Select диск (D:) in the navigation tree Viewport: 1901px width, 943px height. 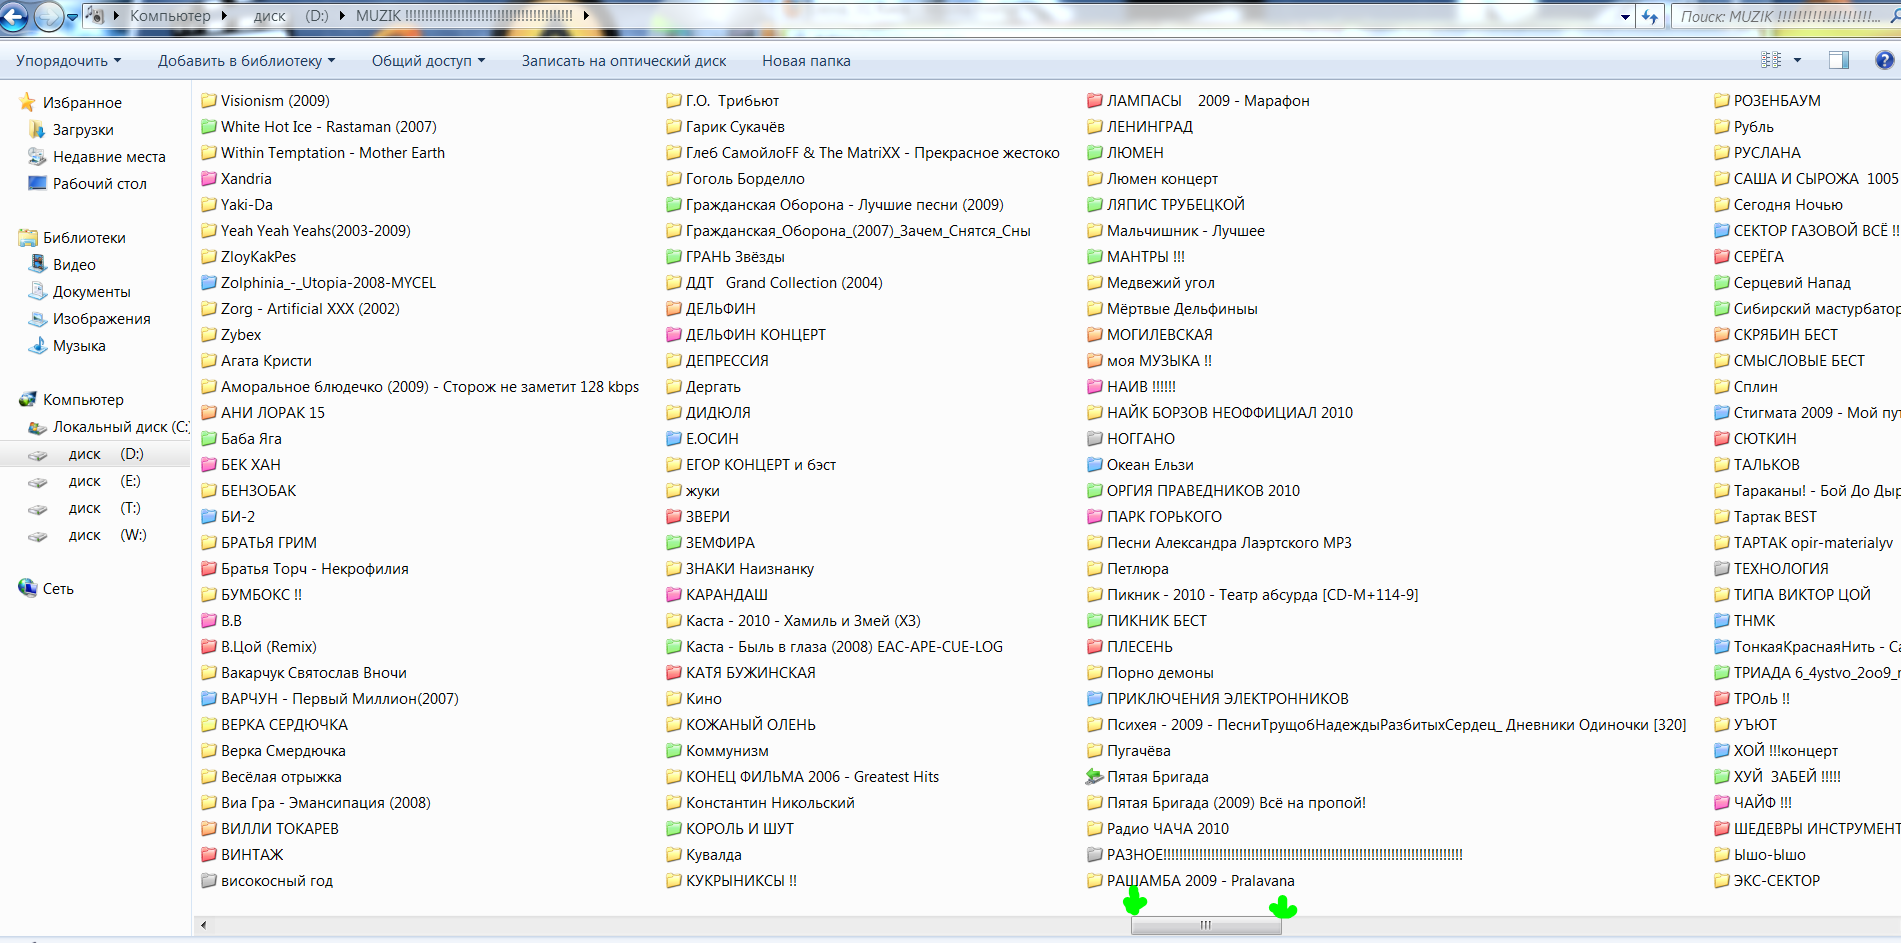click(x=95, y=454)
